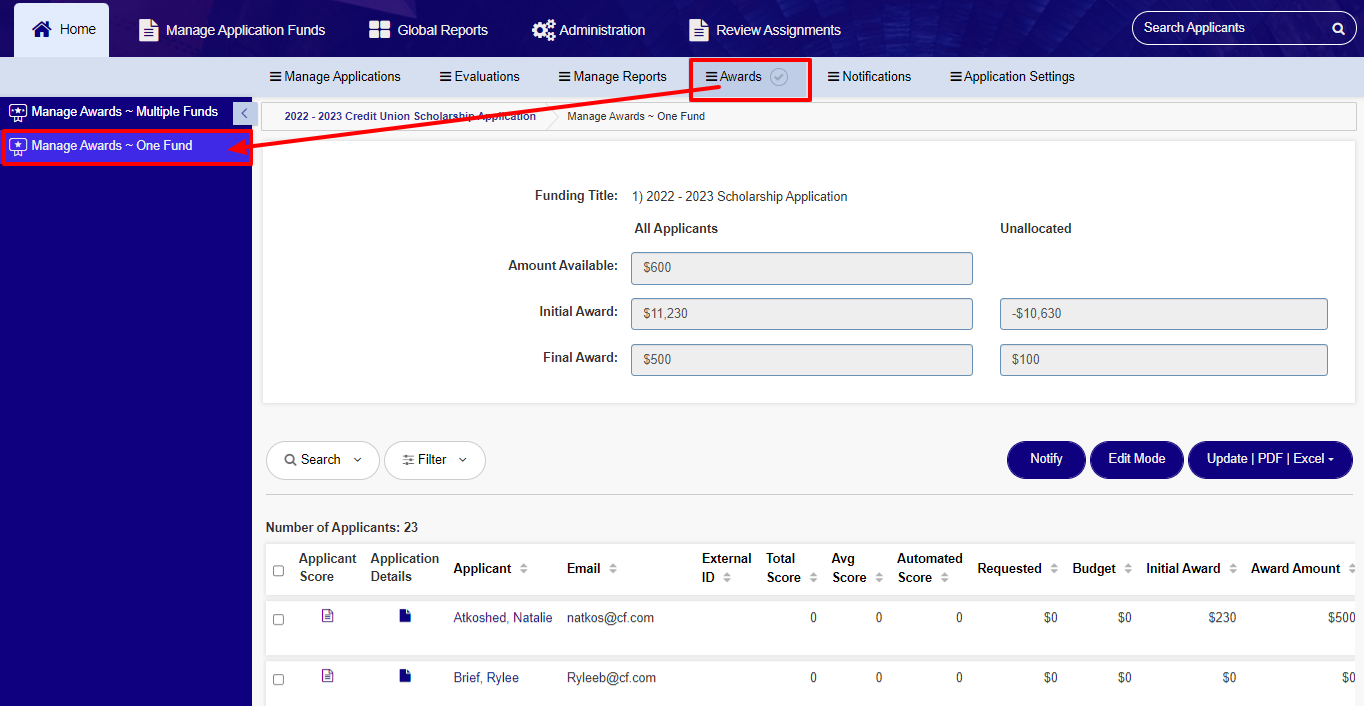Click the Number of Applicants: 23 text
The width and height of the screenshot is (1364, 706).
tap(342, 527)
